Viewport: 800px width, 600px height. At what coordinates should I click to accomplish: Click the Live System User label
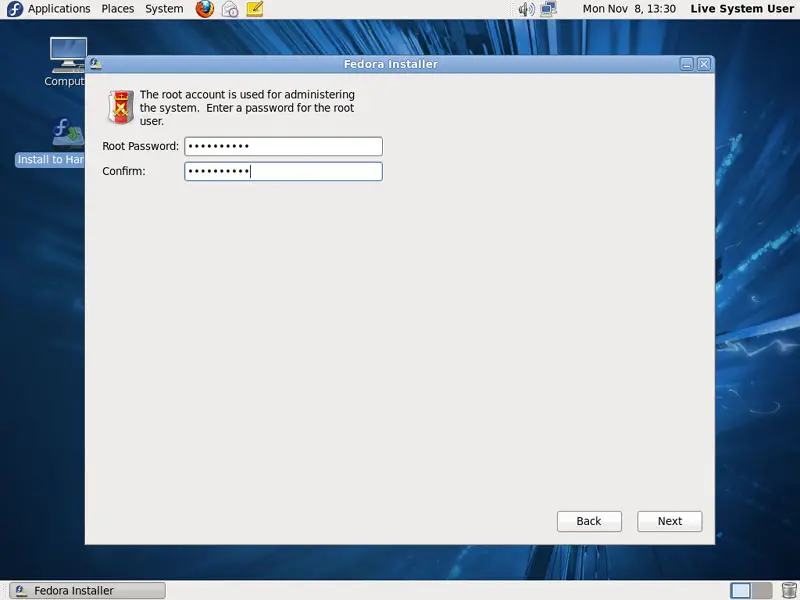coord(742,9)
